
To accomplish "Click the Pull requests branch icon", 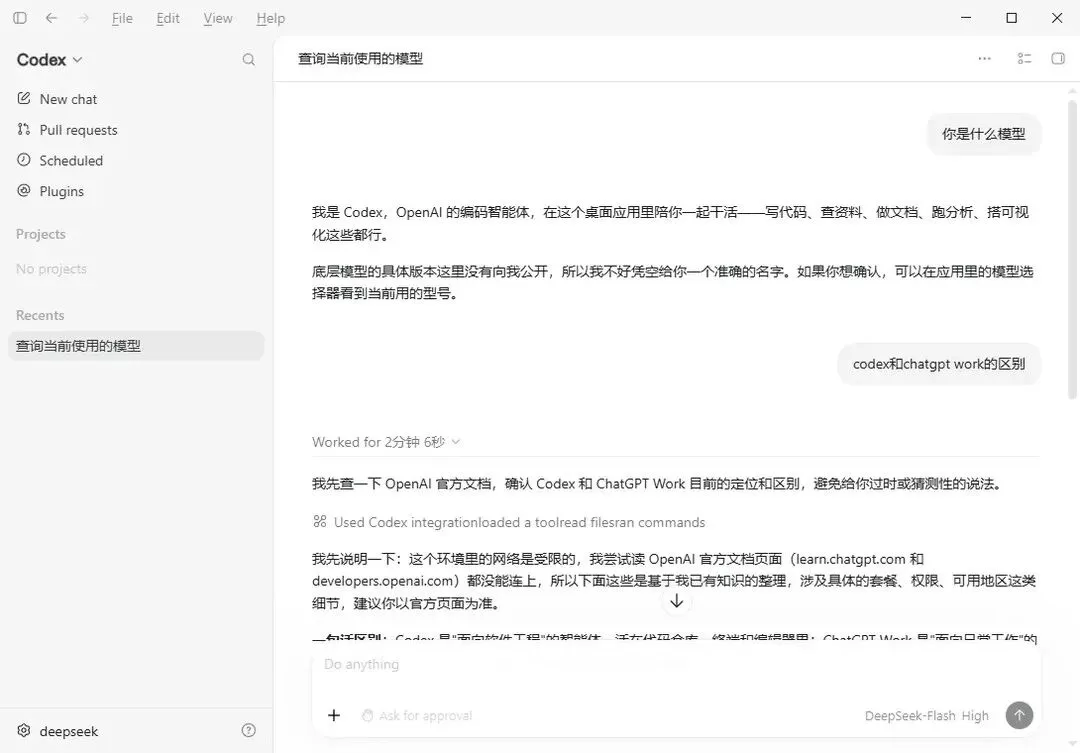I will pyautogui.click(x=23, y=129).
